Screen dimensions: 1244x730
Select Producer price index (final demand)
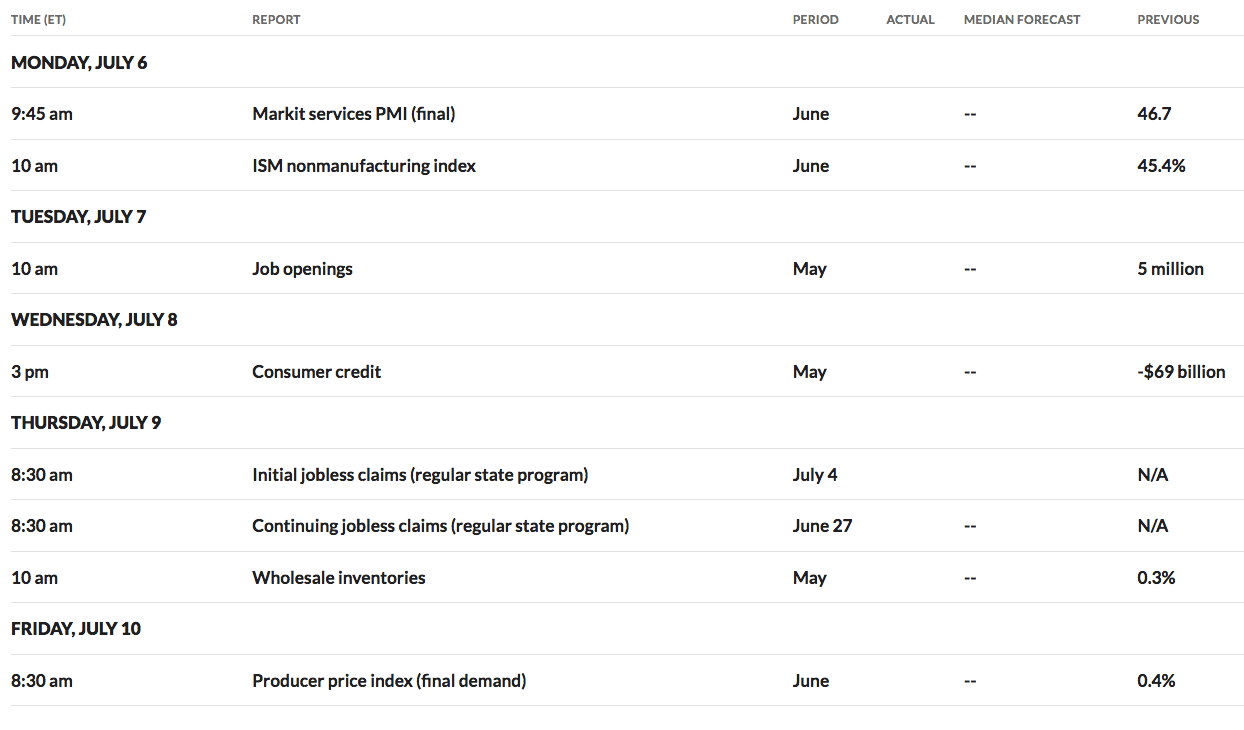tap(389, 681)
